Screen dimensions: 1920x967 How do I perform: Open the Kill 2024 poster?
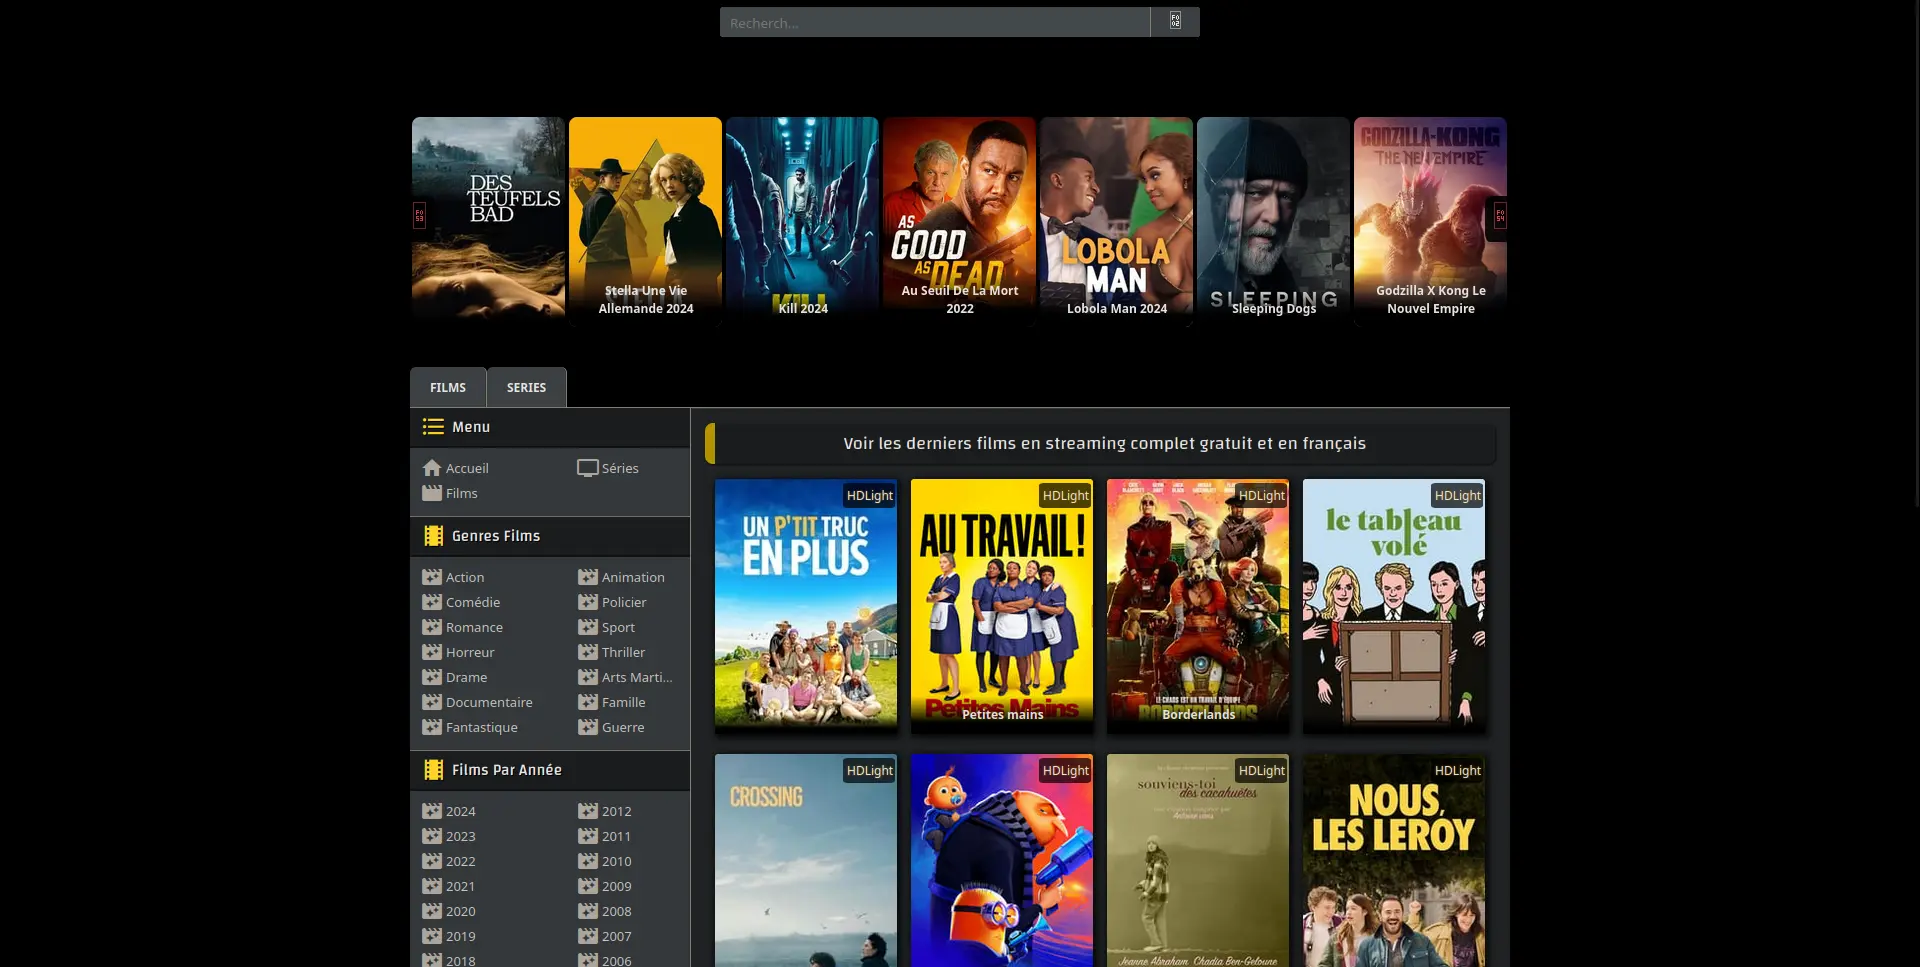[802, 220]
